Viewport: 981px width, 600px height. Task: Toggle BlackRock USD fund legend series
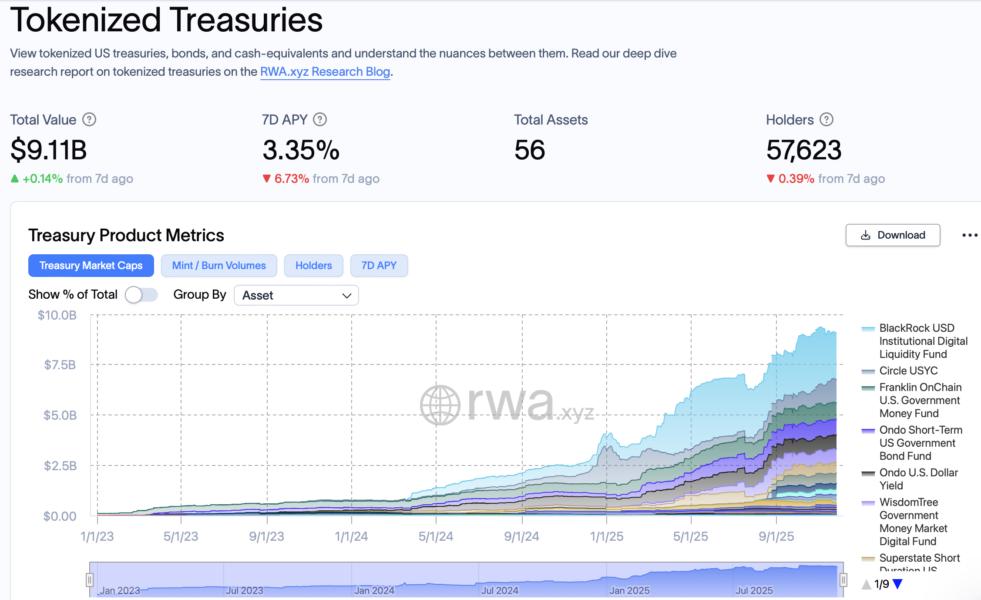coord(917,341)
